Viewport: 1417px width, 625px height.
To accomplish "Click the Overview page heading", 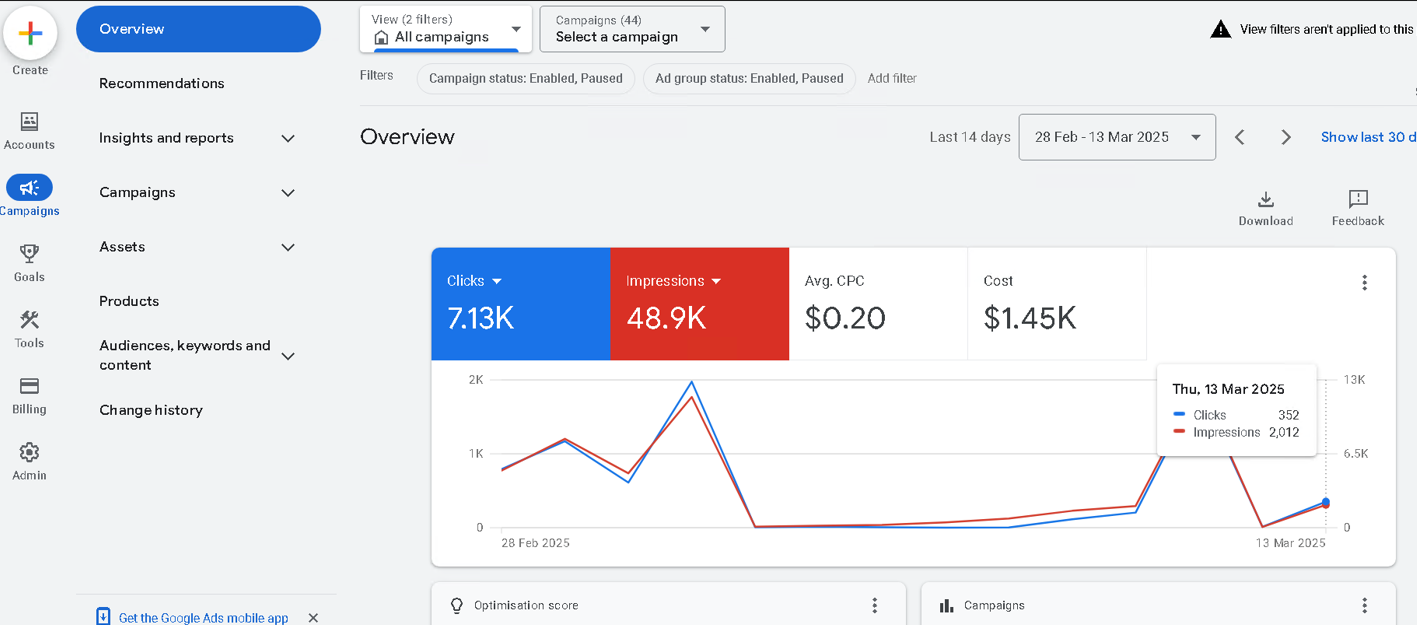I will coord(407,137).
